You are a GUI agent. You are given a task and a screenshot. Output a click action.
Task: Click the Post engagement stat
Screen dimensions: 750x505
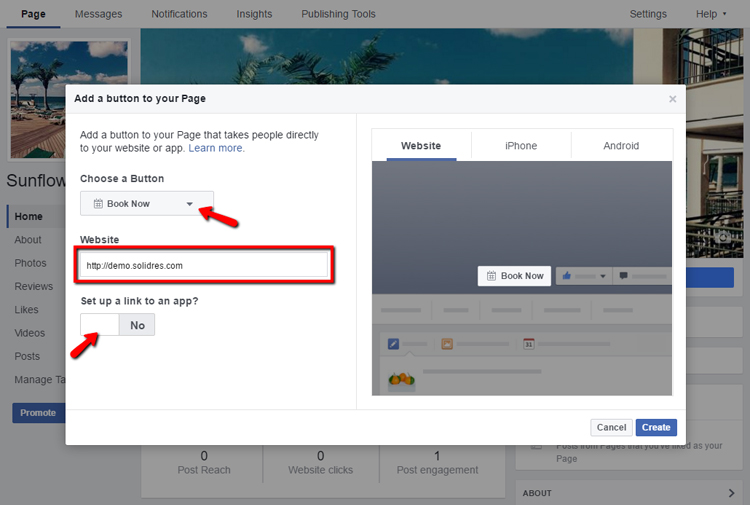(x=437, y=463)
